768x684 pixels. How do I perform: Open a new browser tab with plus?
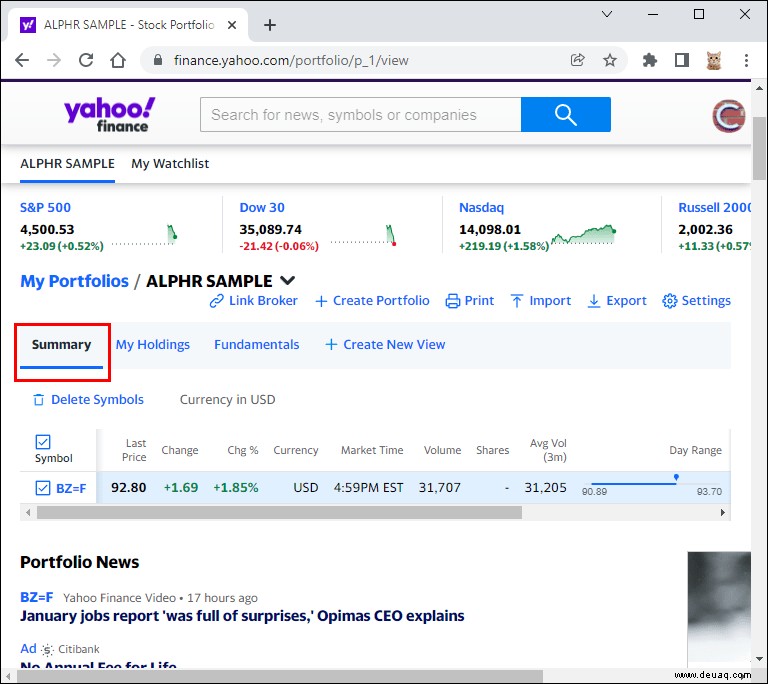(270, 25)
